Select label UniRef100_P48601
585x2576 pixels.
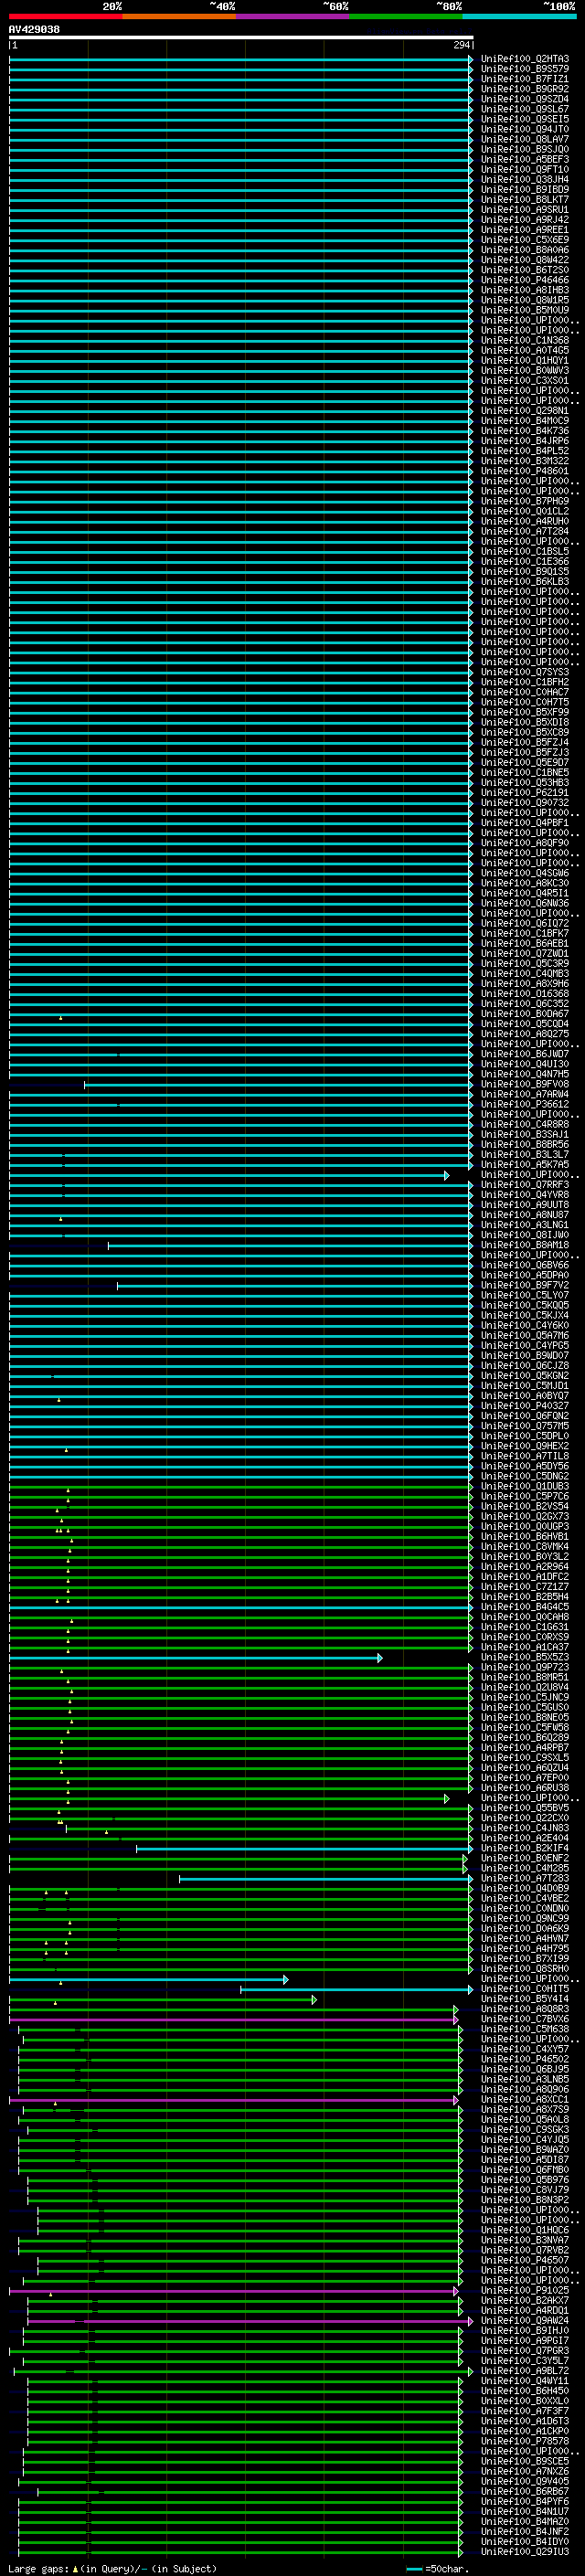click(525, 471)
